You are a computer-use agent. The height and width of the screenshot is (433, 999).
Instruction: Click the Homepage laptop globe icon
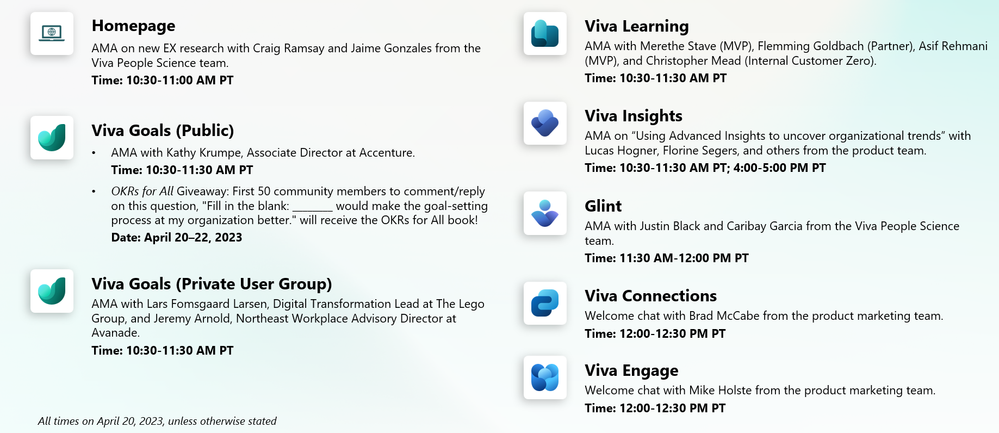(52, 33)
